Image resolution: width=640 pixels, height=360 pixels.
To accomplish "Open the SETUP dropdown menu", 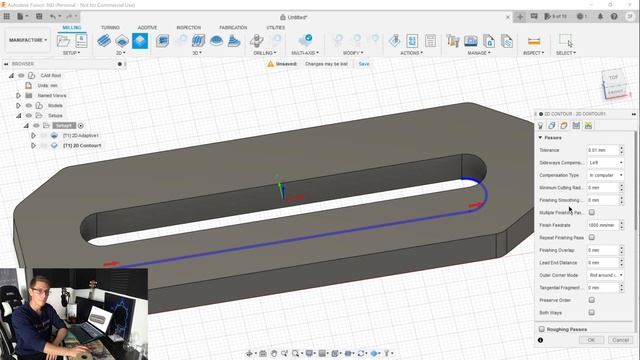I will coord(71,53).
